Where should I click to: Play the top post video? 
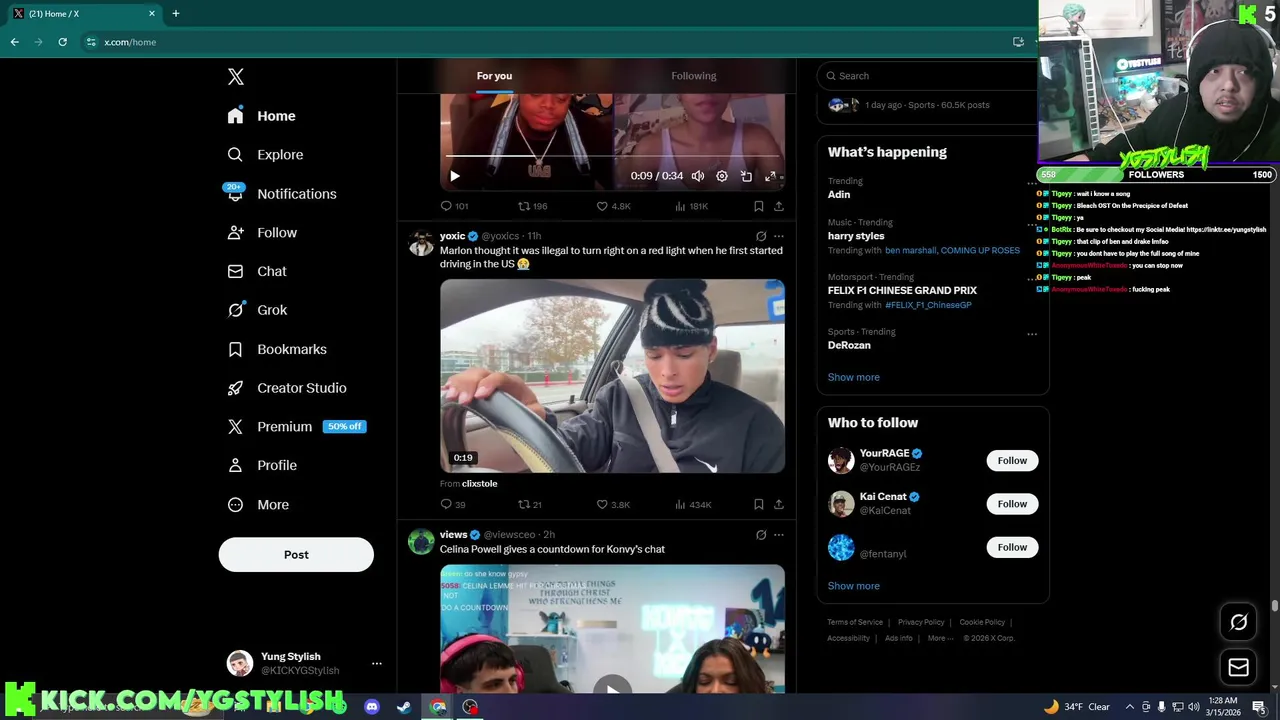[x=455, y=176]
